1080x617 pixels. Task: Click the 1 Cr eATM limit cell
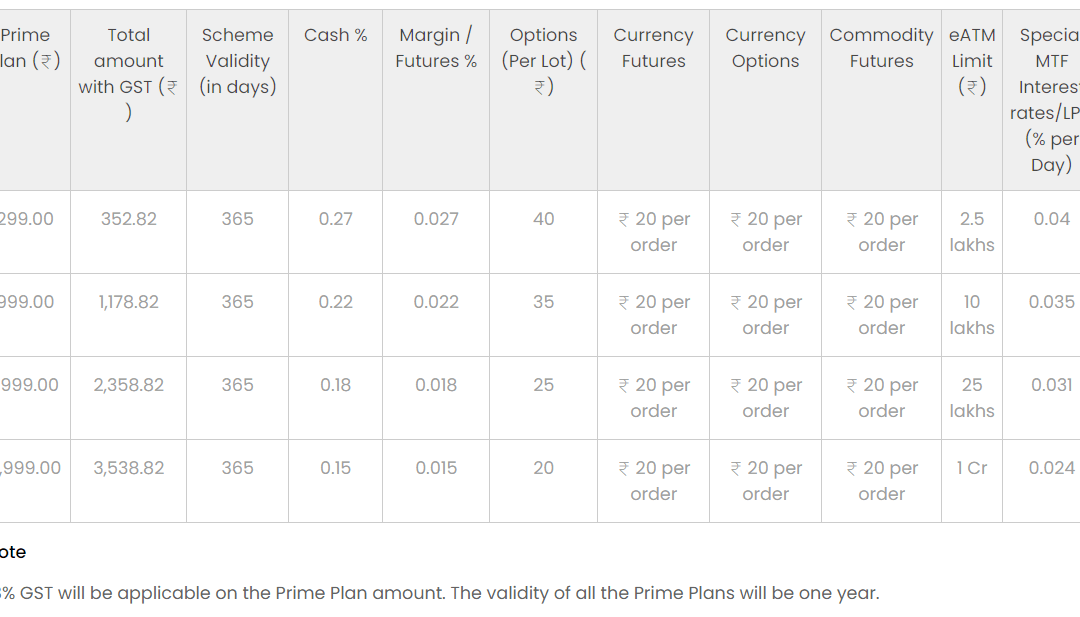(972, 468)
